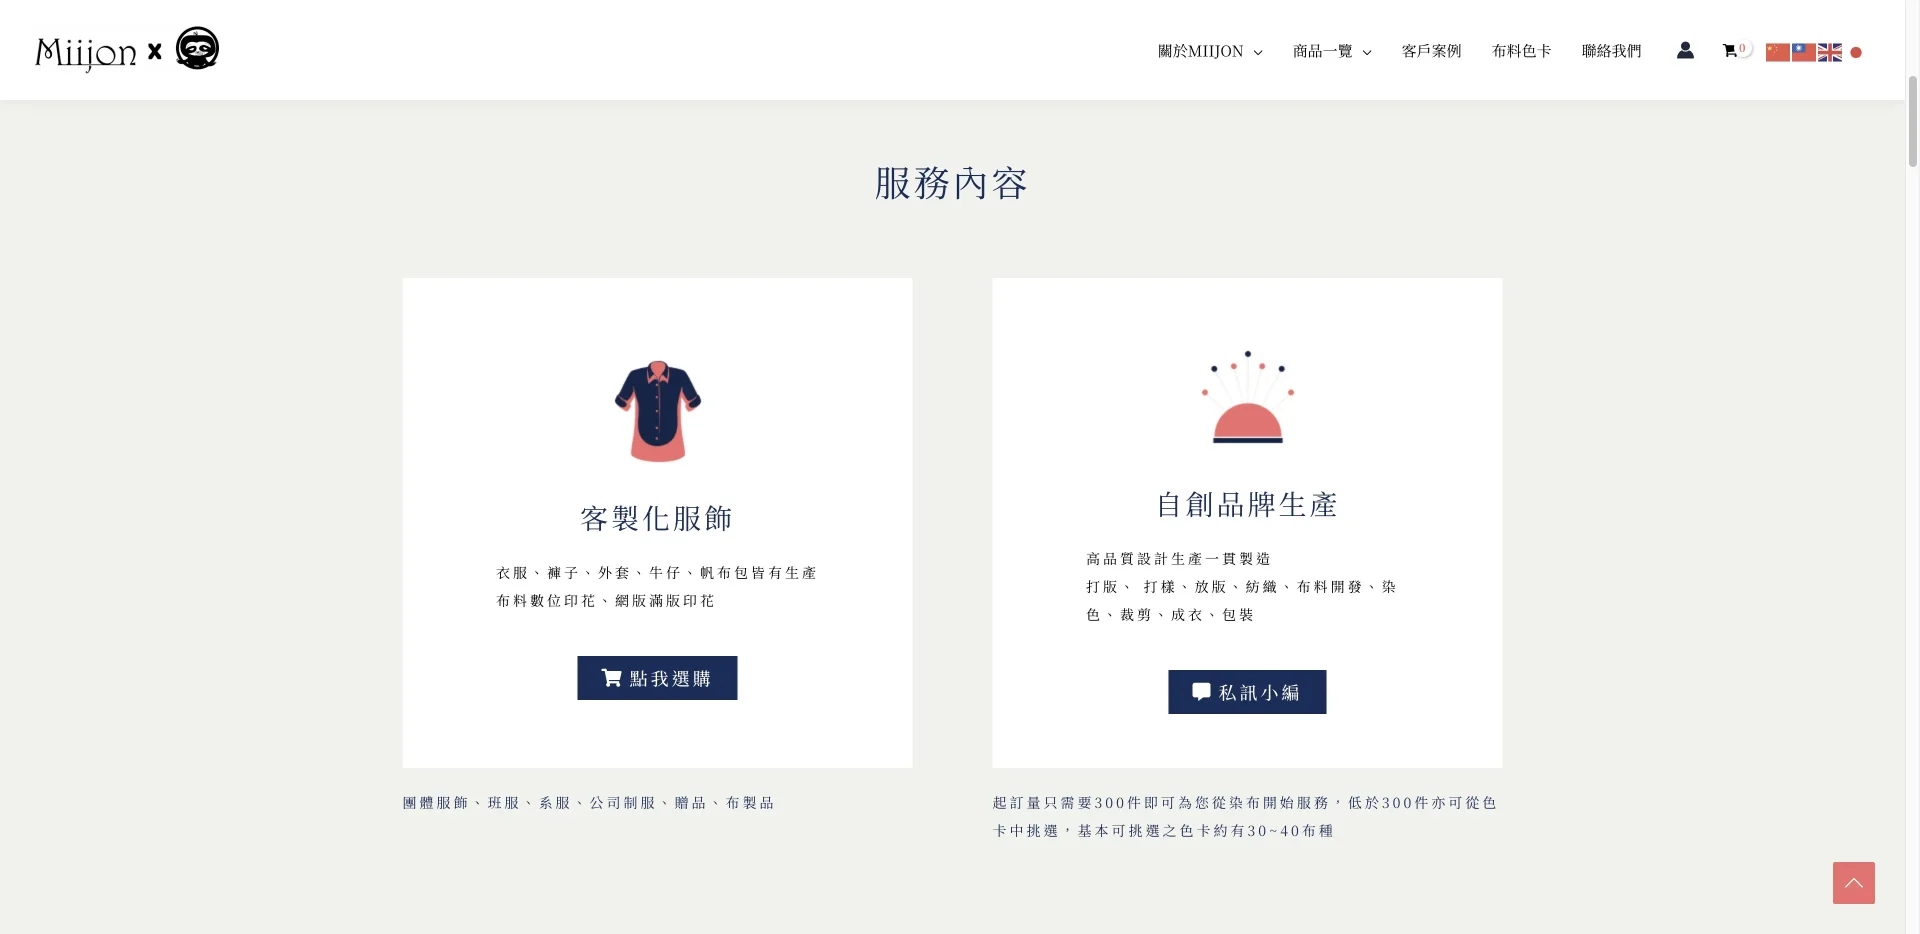Expand the 商品一覽 dropdown menu
Screen dimensions: 1920x934
[x=1332, y=51]
